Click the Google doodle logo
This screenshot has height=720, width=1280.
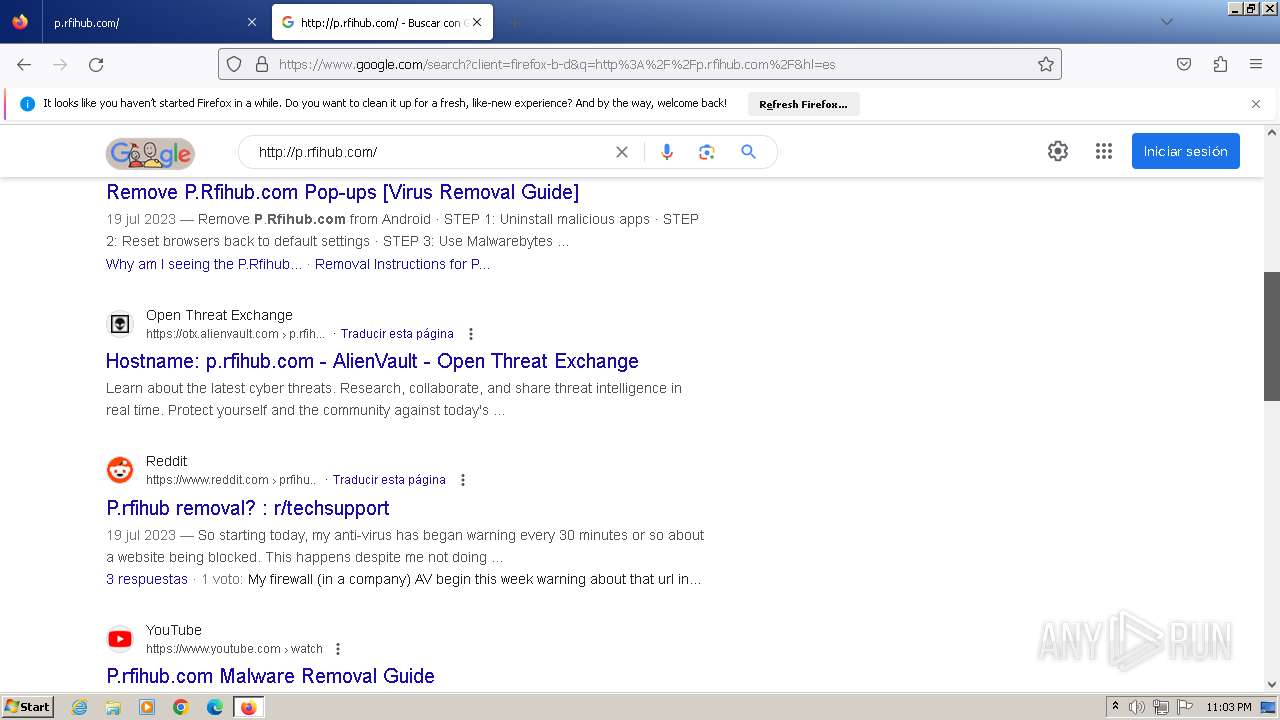(150, 153)
